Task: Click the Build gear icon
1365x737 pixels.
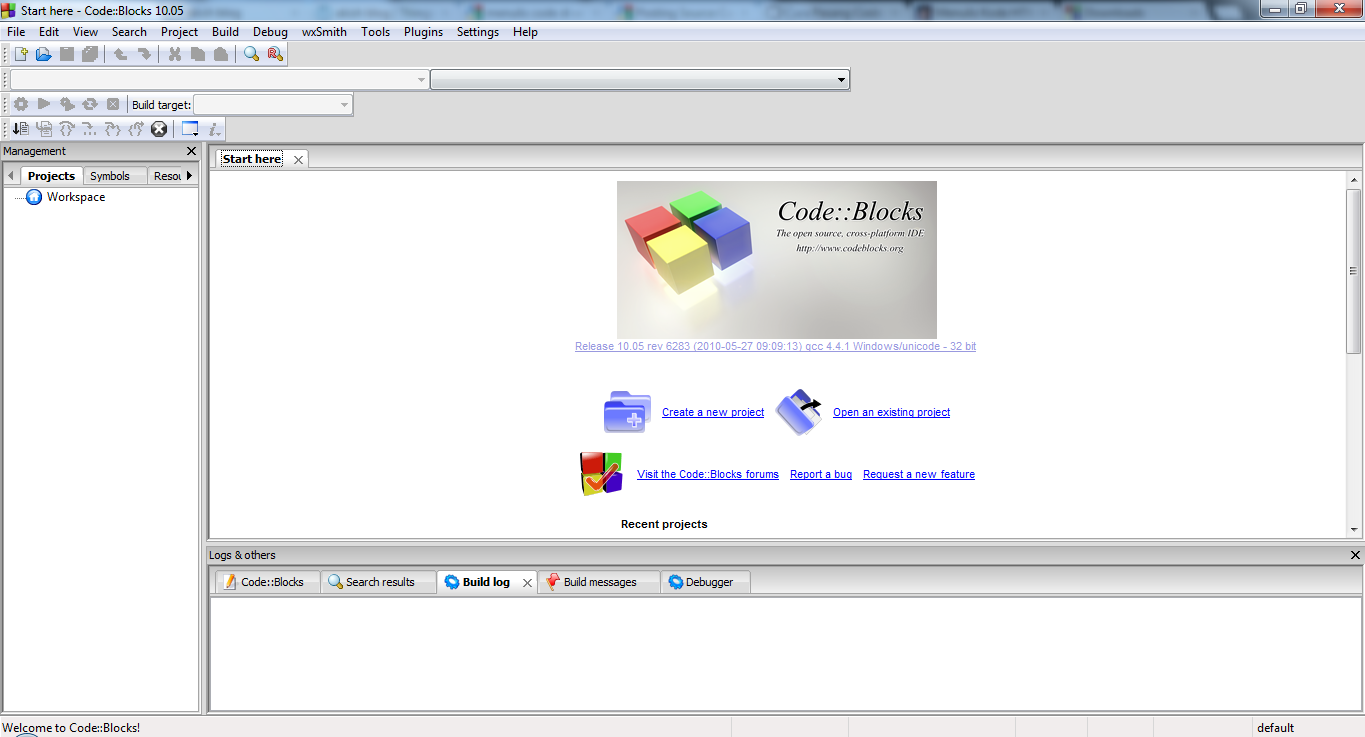Action: 21,104
